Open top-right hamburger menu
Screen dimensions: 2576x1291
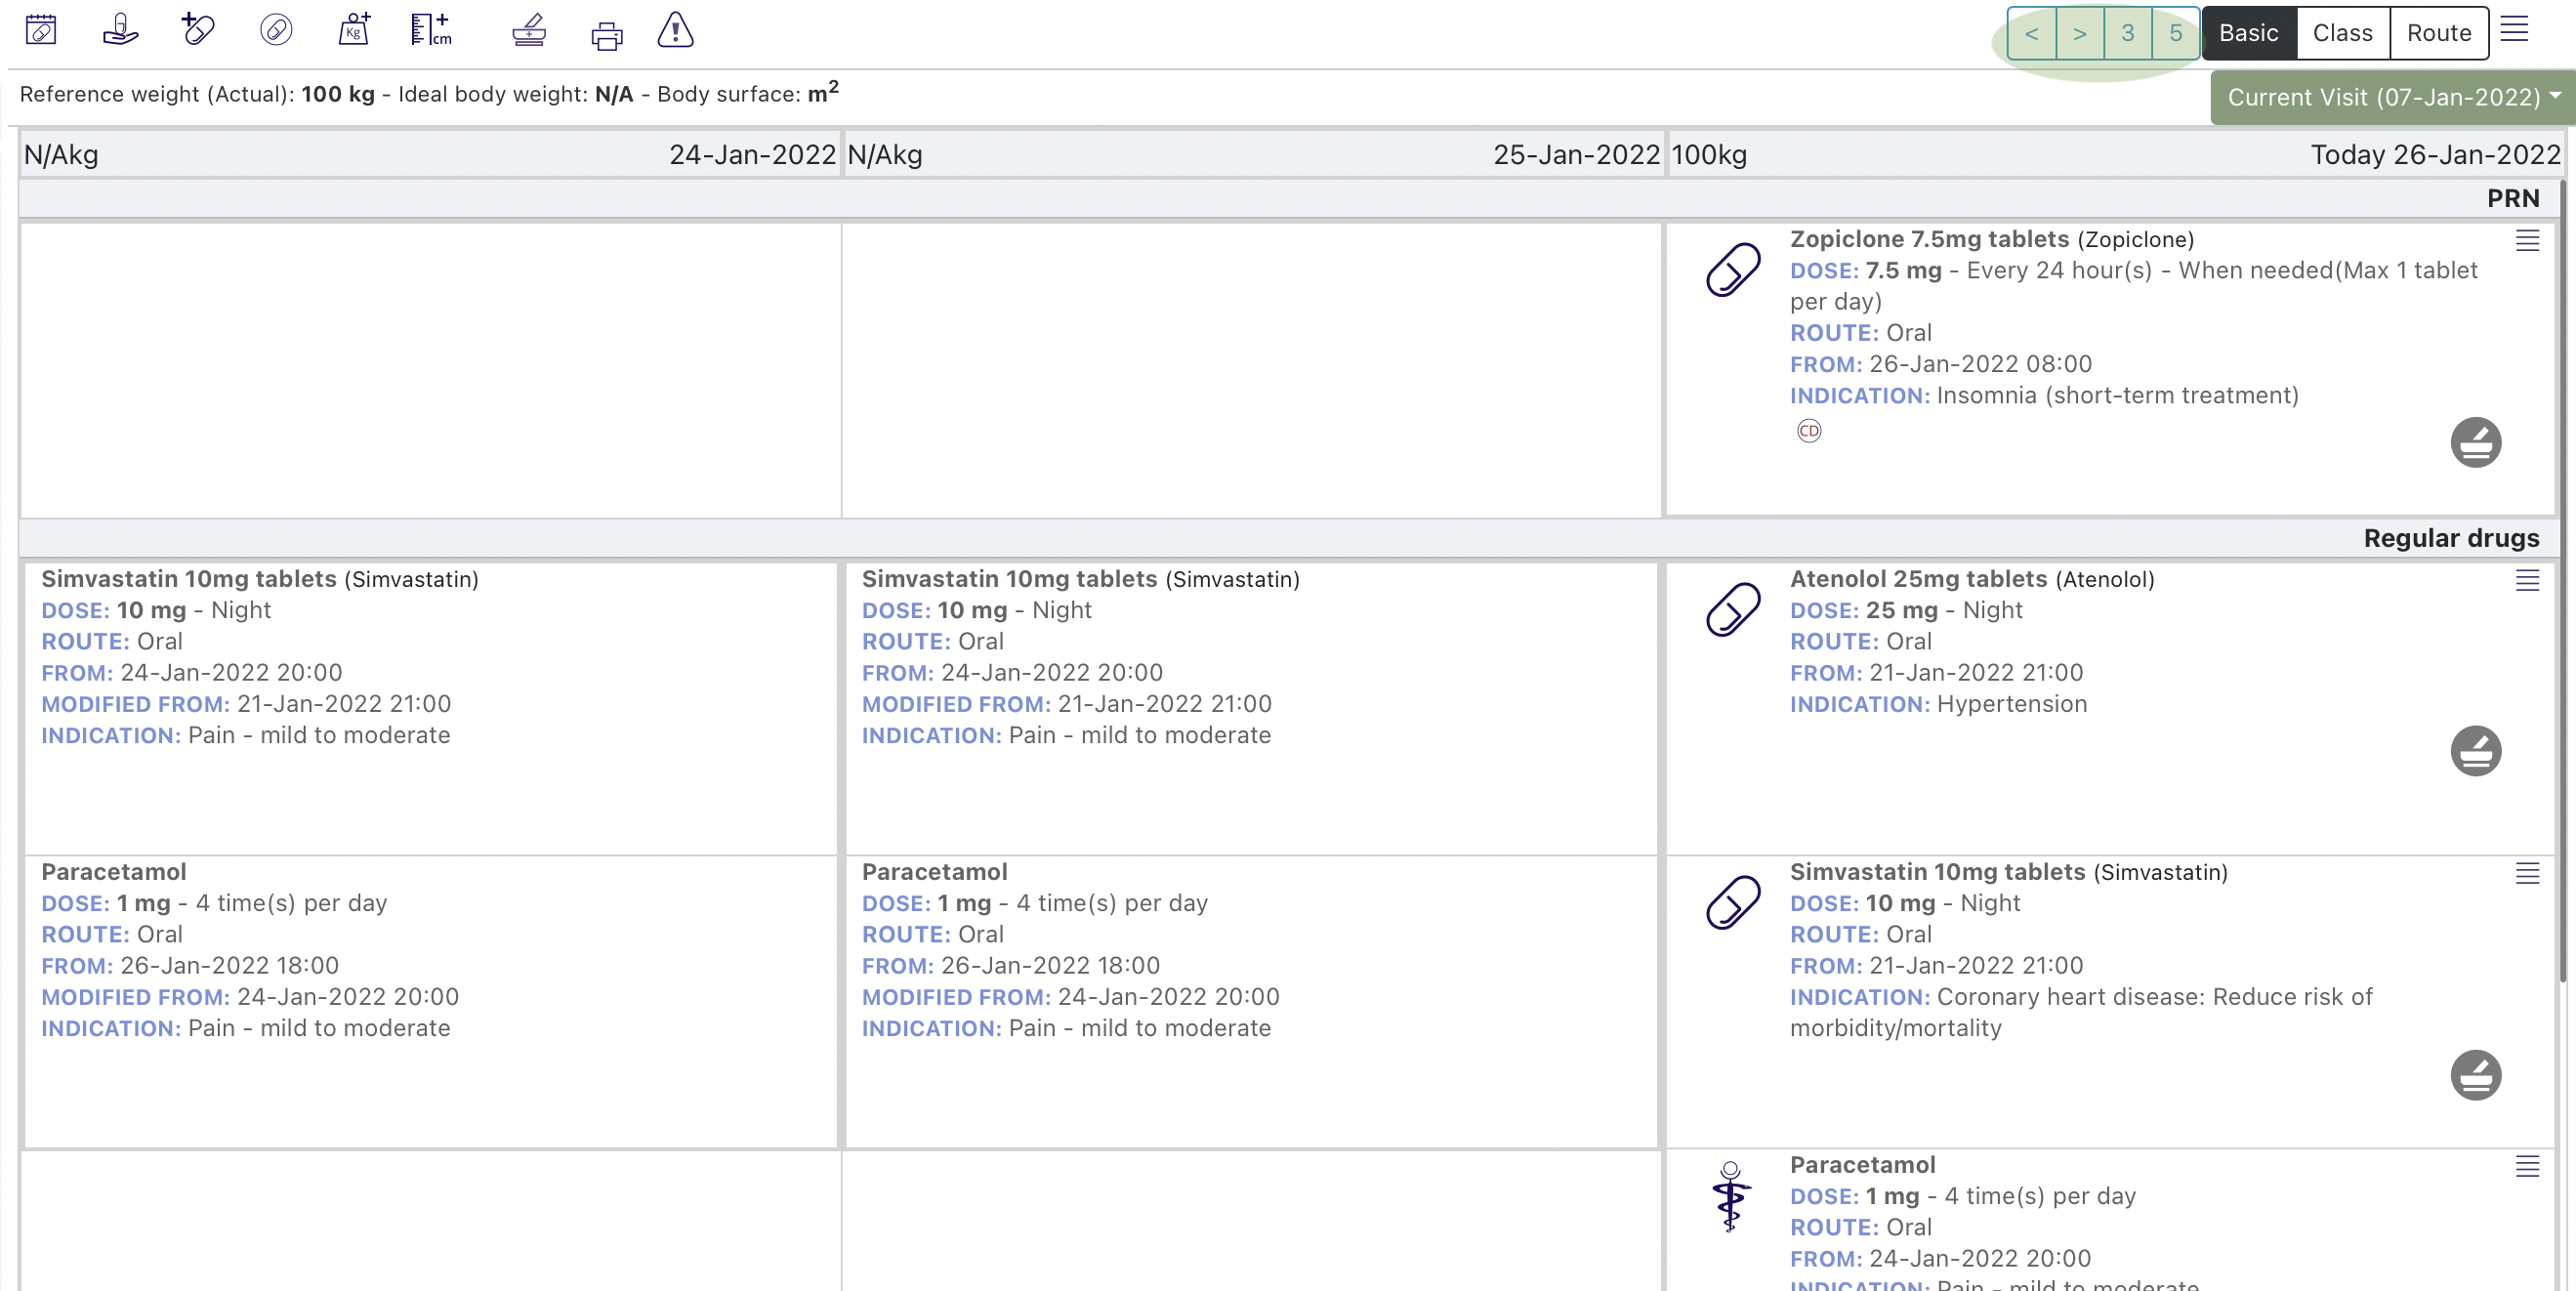click(x=2514, y=29)
